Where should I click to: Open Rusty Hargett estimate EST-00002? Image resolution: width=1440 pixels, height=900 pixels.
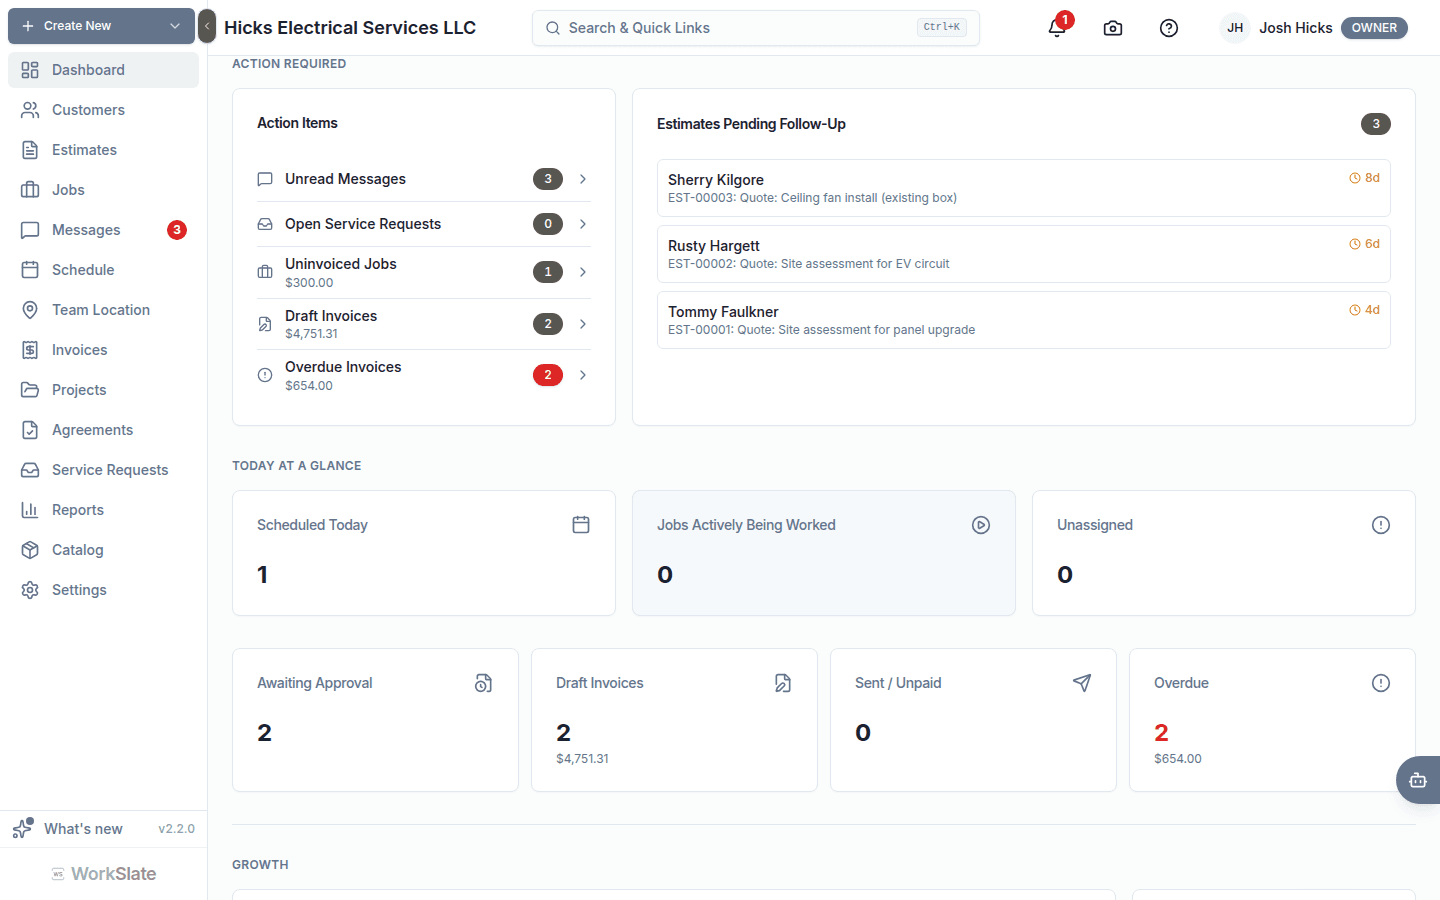[x=1023, y=254]
